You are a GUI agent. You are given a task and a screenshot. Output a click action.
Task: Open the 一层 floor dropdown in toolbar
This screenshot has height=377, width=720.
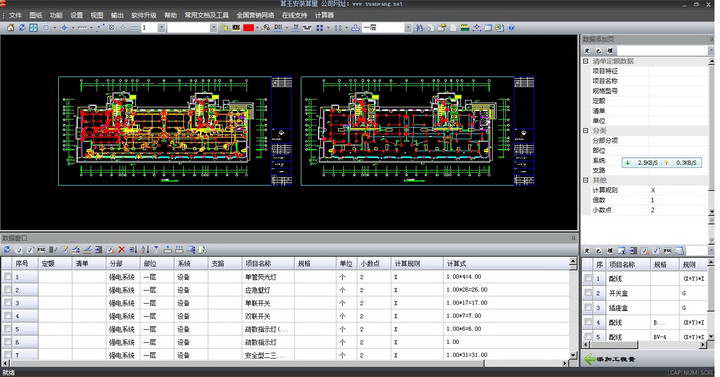408,28
